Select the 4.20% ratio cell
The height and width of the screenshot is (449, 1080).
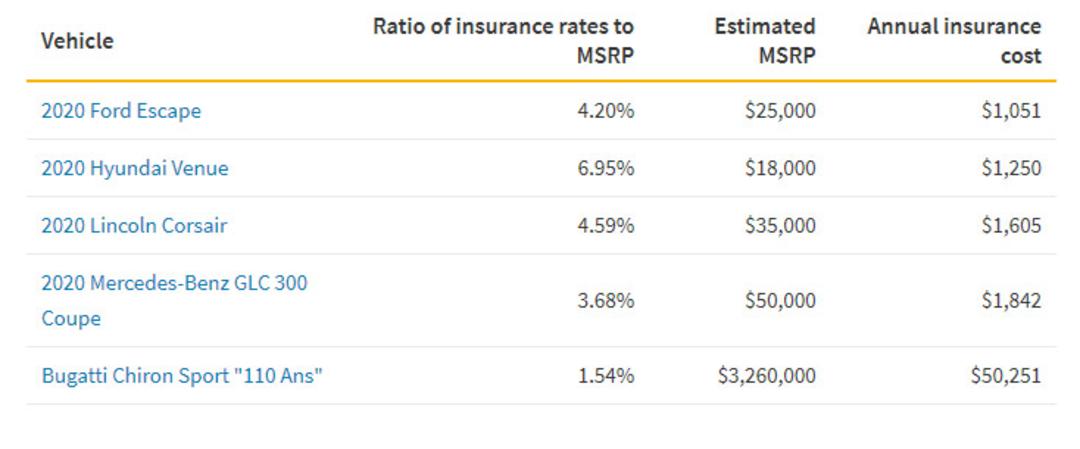[605, 111]
